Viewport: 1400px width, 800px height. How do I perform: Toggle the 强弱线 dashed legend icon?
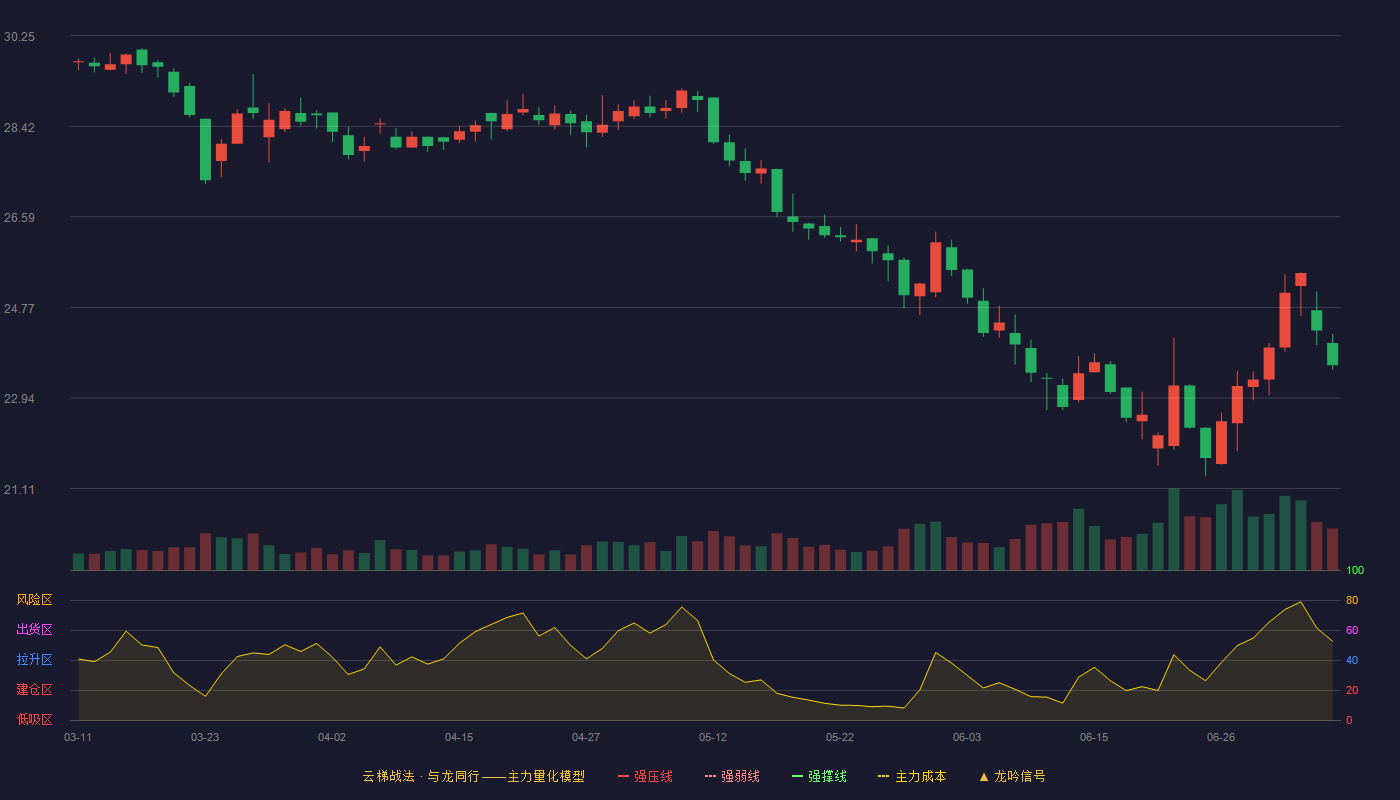(x=710, y=776)
